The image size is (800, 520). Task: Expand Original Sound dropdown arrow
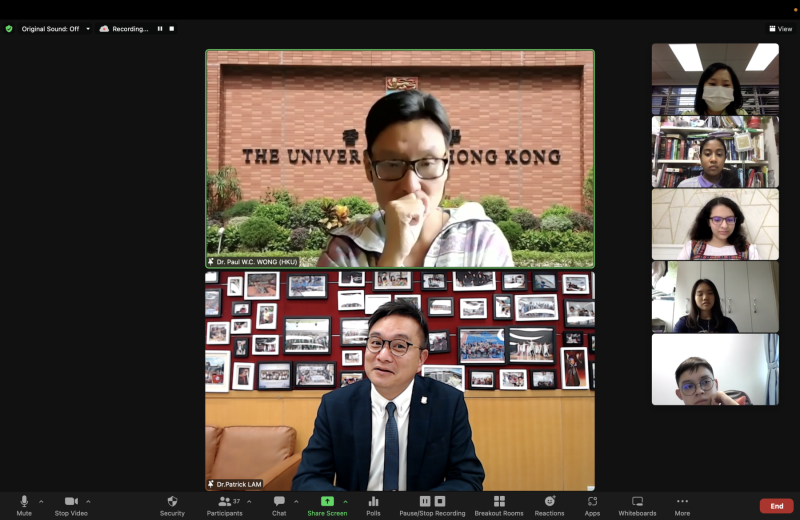[x=88, y=29]
